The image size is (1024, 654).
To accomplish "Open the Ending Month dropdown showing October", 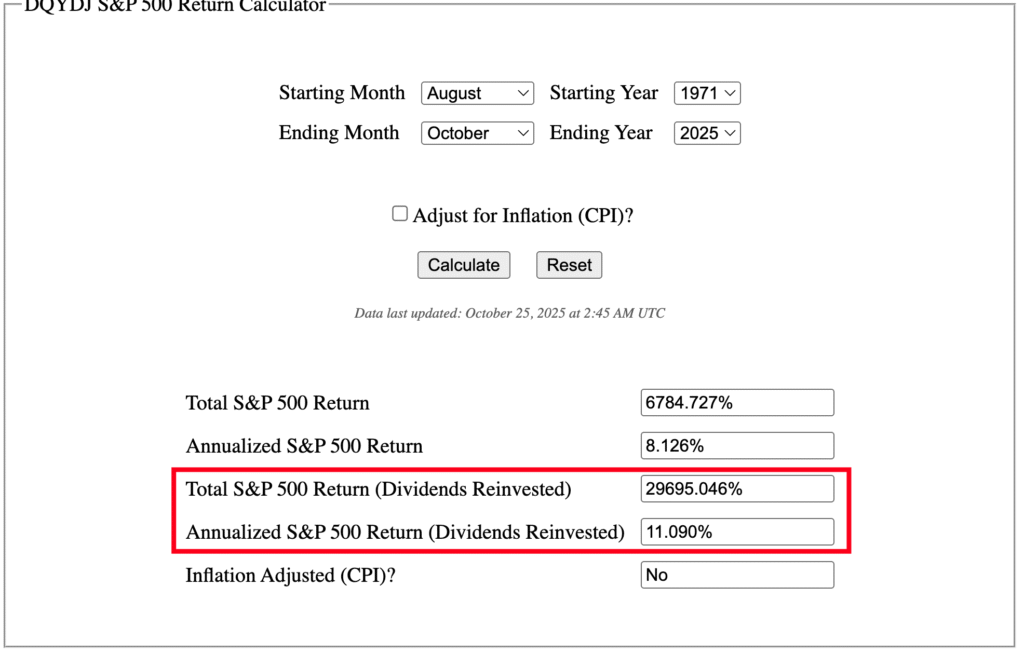I will pyautogui.click(x=478, y=133).
